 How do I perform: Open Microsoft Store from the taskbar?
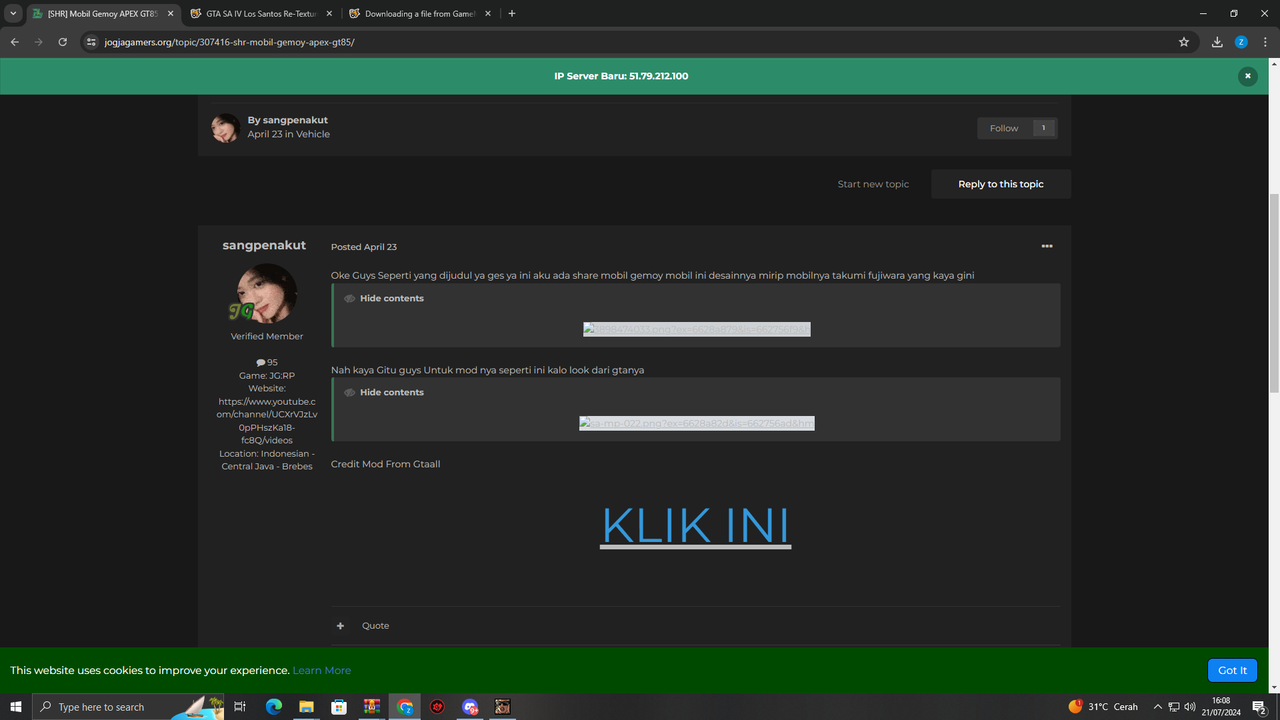pyautogui.click(x=339, y=707)
